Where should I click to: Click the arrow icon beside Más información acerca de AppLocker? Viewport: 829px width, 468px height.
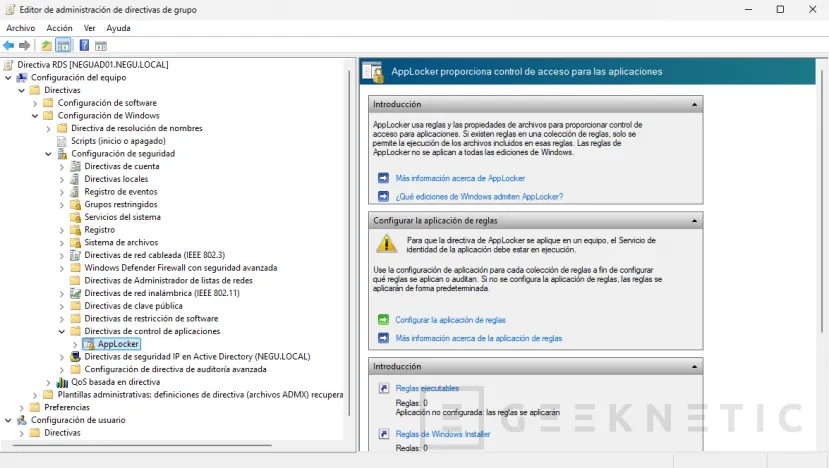[383, 178]
